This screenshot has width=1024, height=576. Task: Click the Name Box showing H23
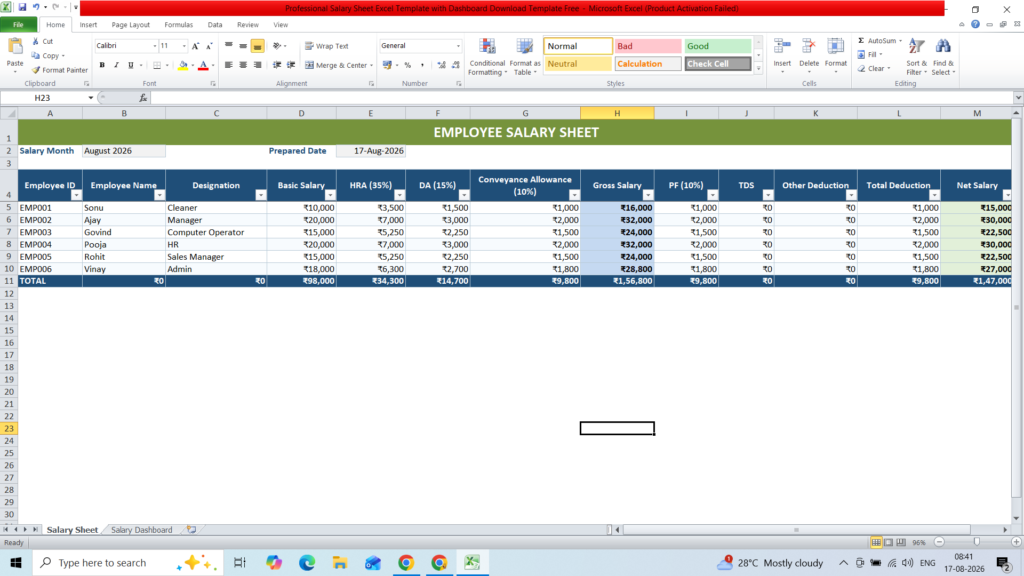42,98
